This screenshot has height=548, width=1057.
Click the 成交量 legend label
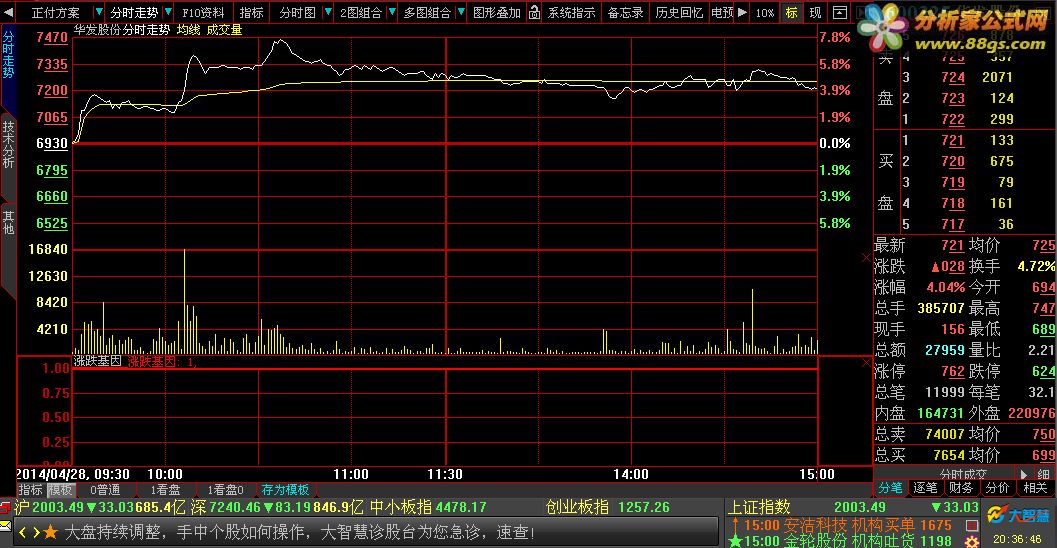click(224, 30)
